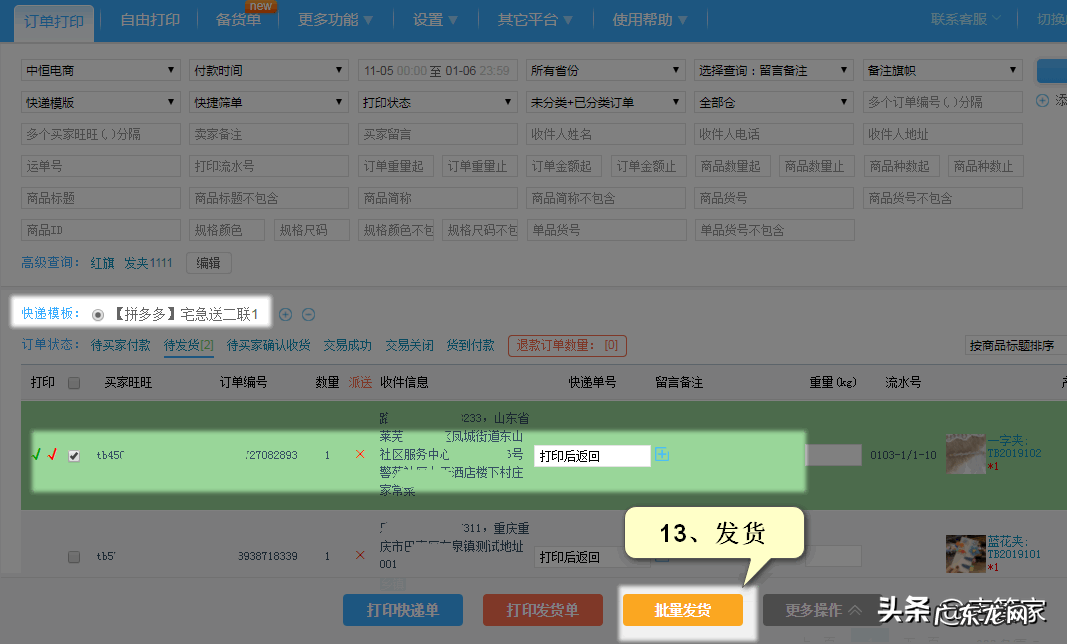Click the red X on the first order row
1067x644 pixels.
[x=360, y=454]
